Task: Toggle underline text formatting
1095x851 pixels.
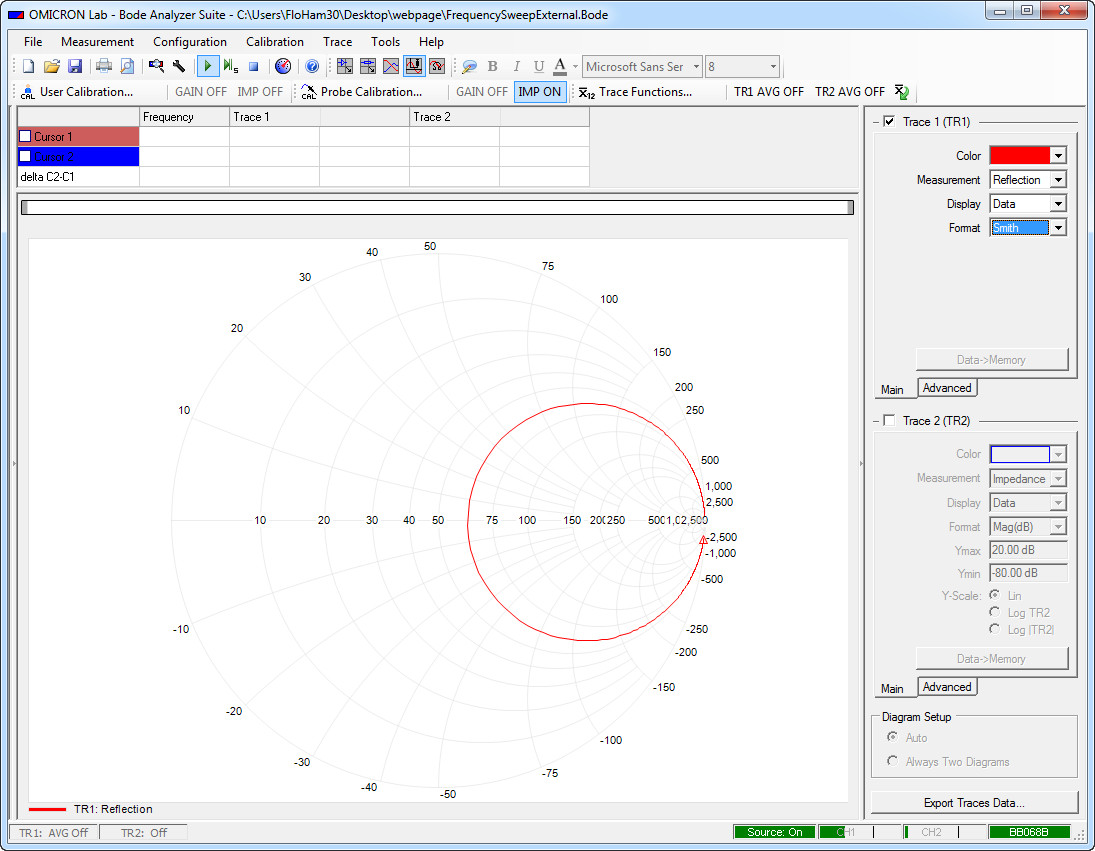Action: [x=538, y=66]
